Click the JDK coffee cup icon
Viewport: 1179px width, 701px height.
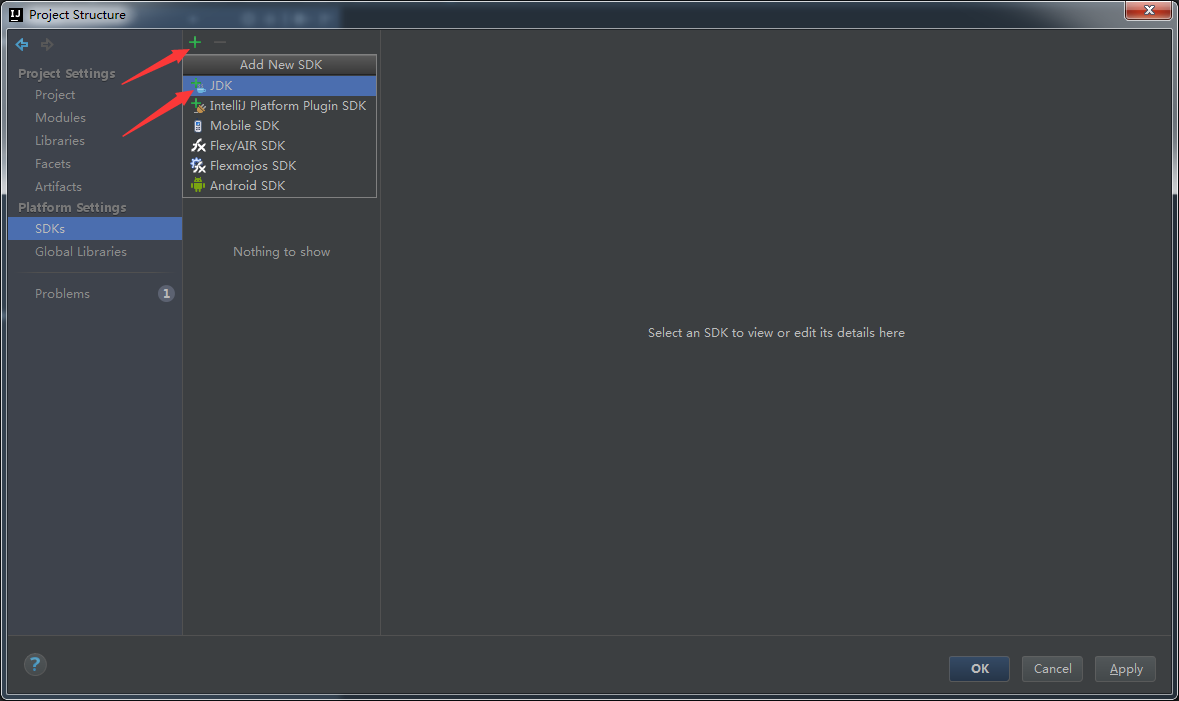click(x=198, y=86)
